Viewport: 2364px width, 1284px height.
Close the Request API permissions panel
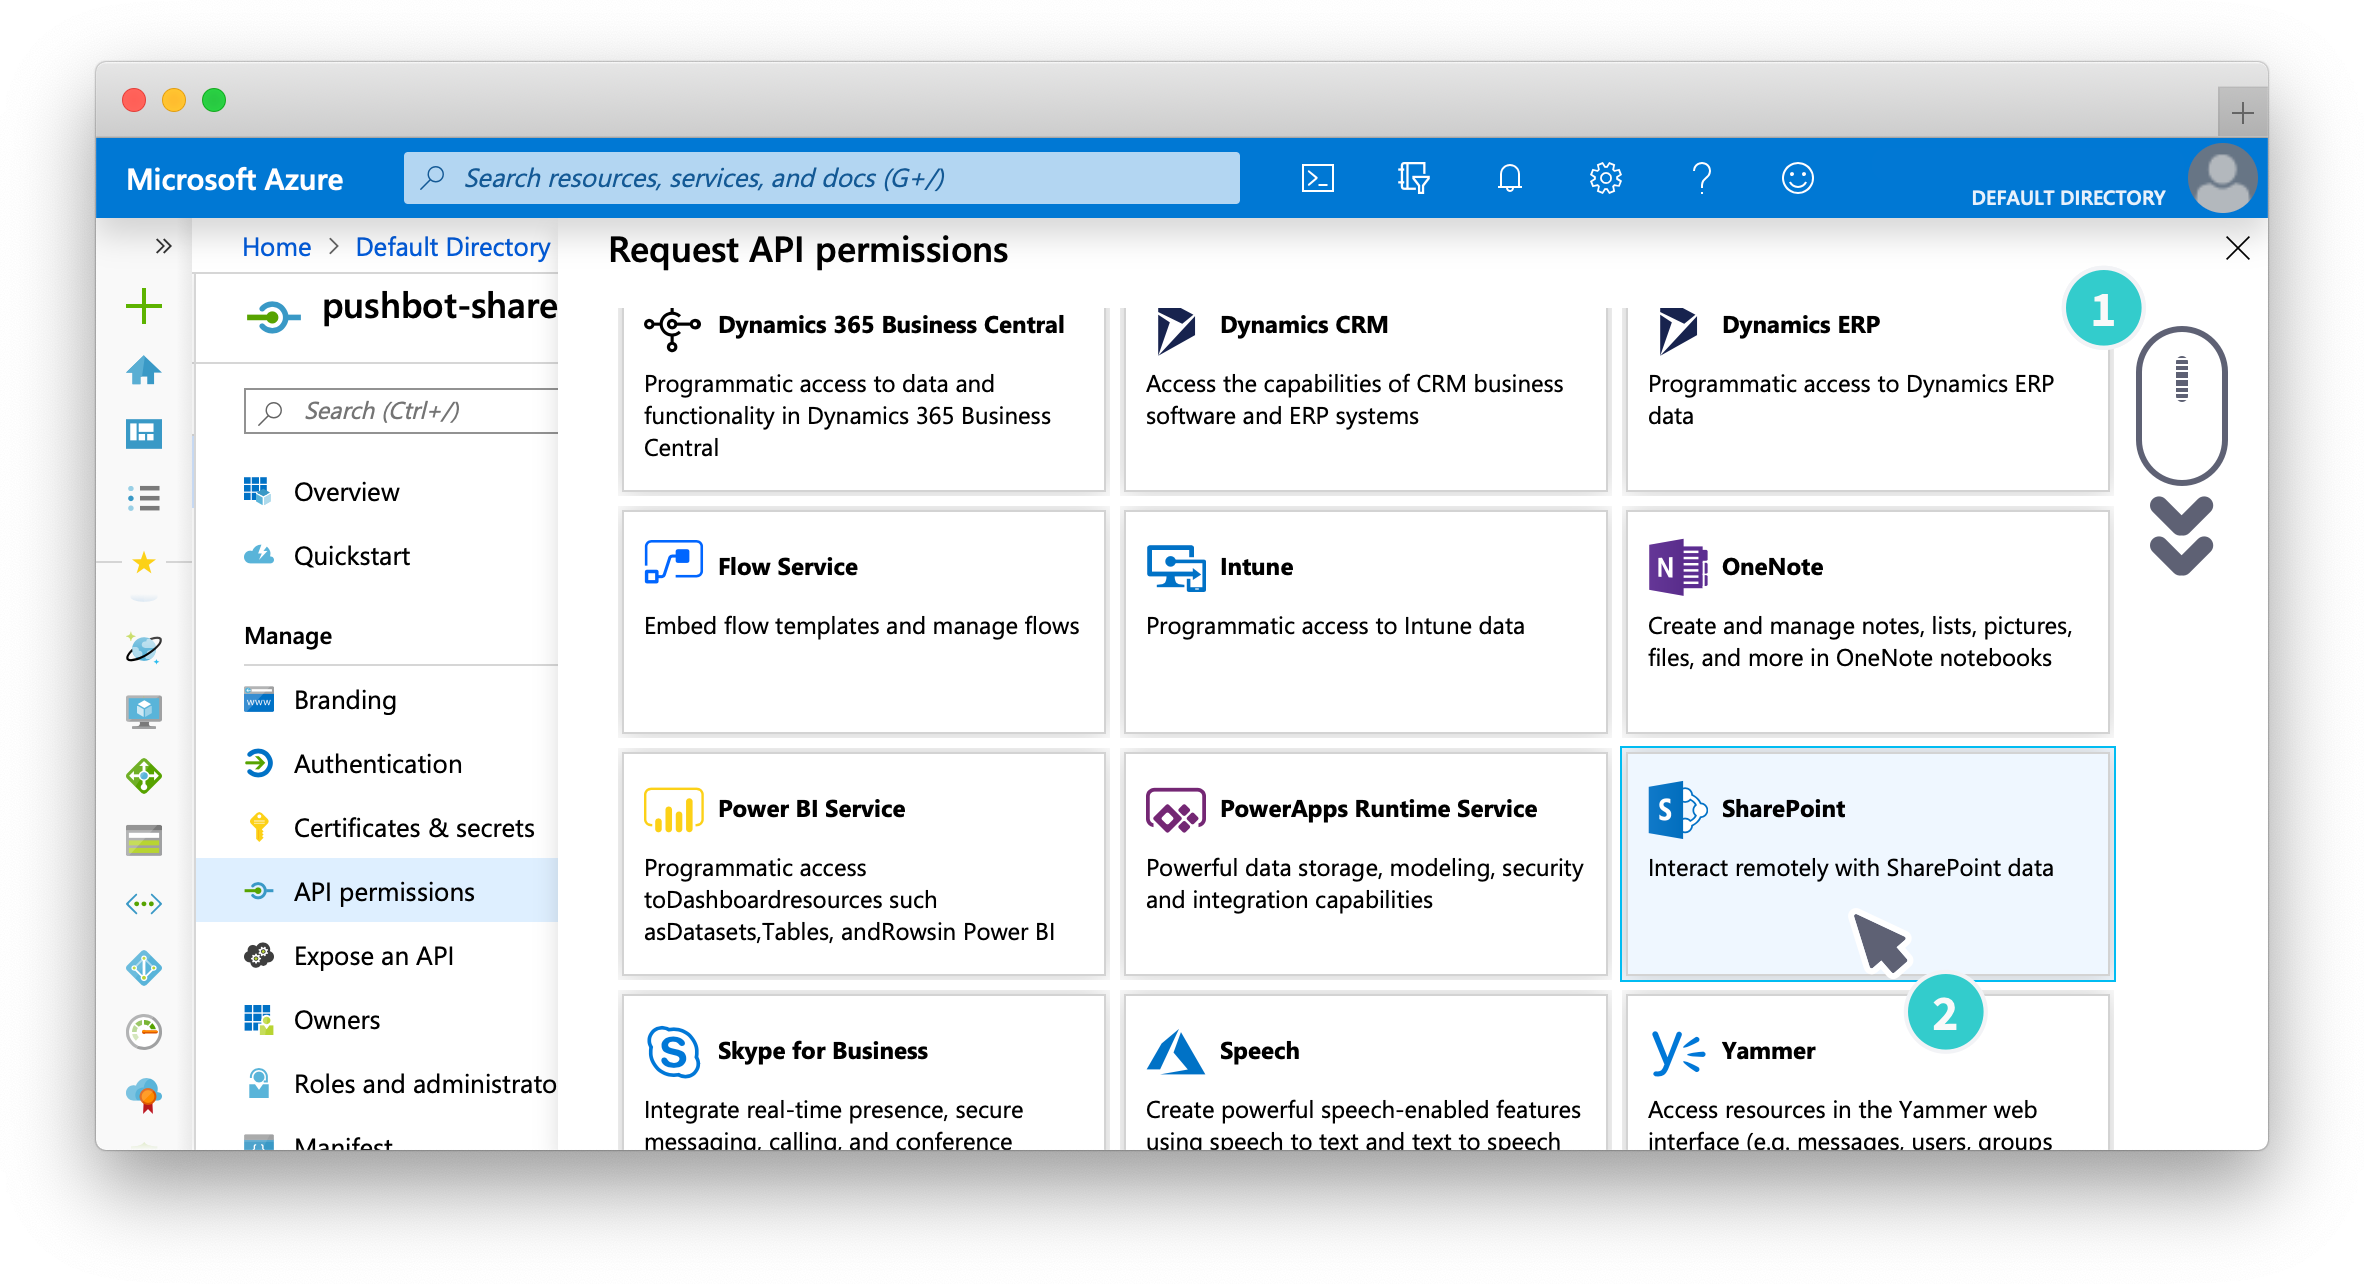(2238, 248)
